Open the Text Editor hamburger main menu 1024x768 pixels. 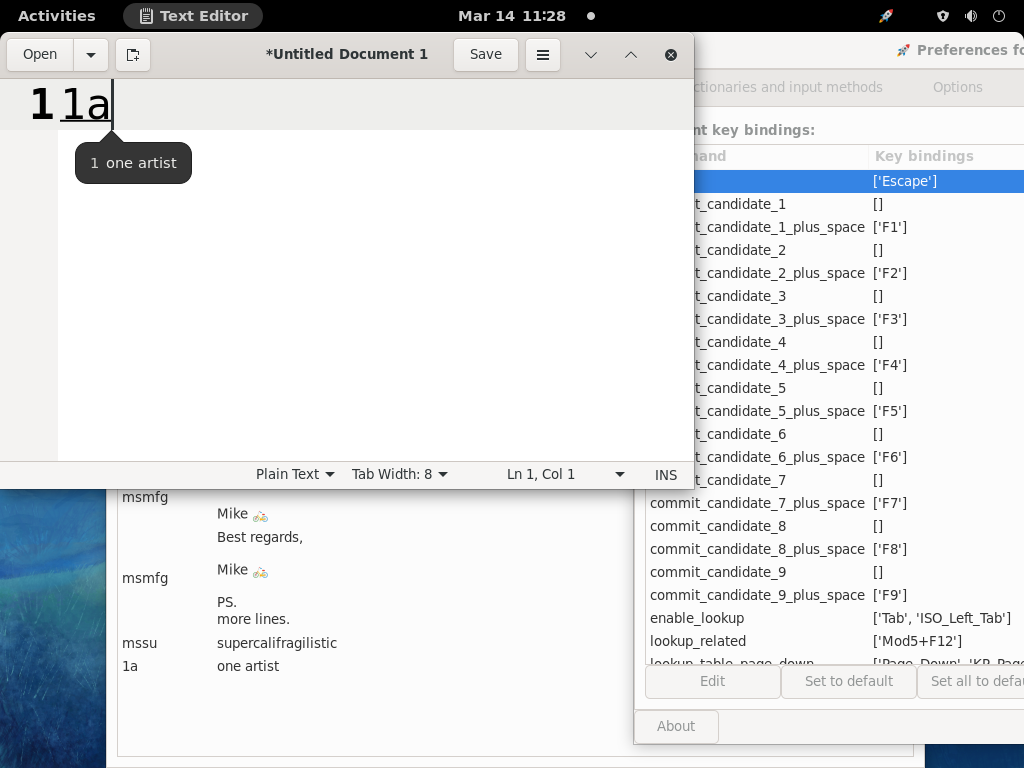point(543,55)
